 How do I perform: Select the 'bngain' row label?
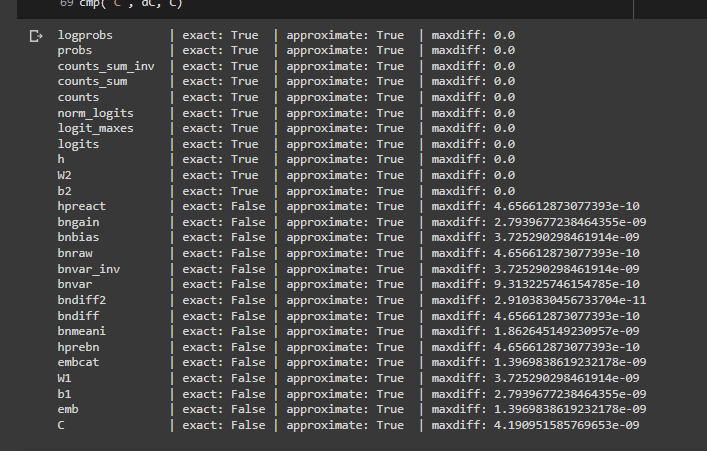coord(78,222)
